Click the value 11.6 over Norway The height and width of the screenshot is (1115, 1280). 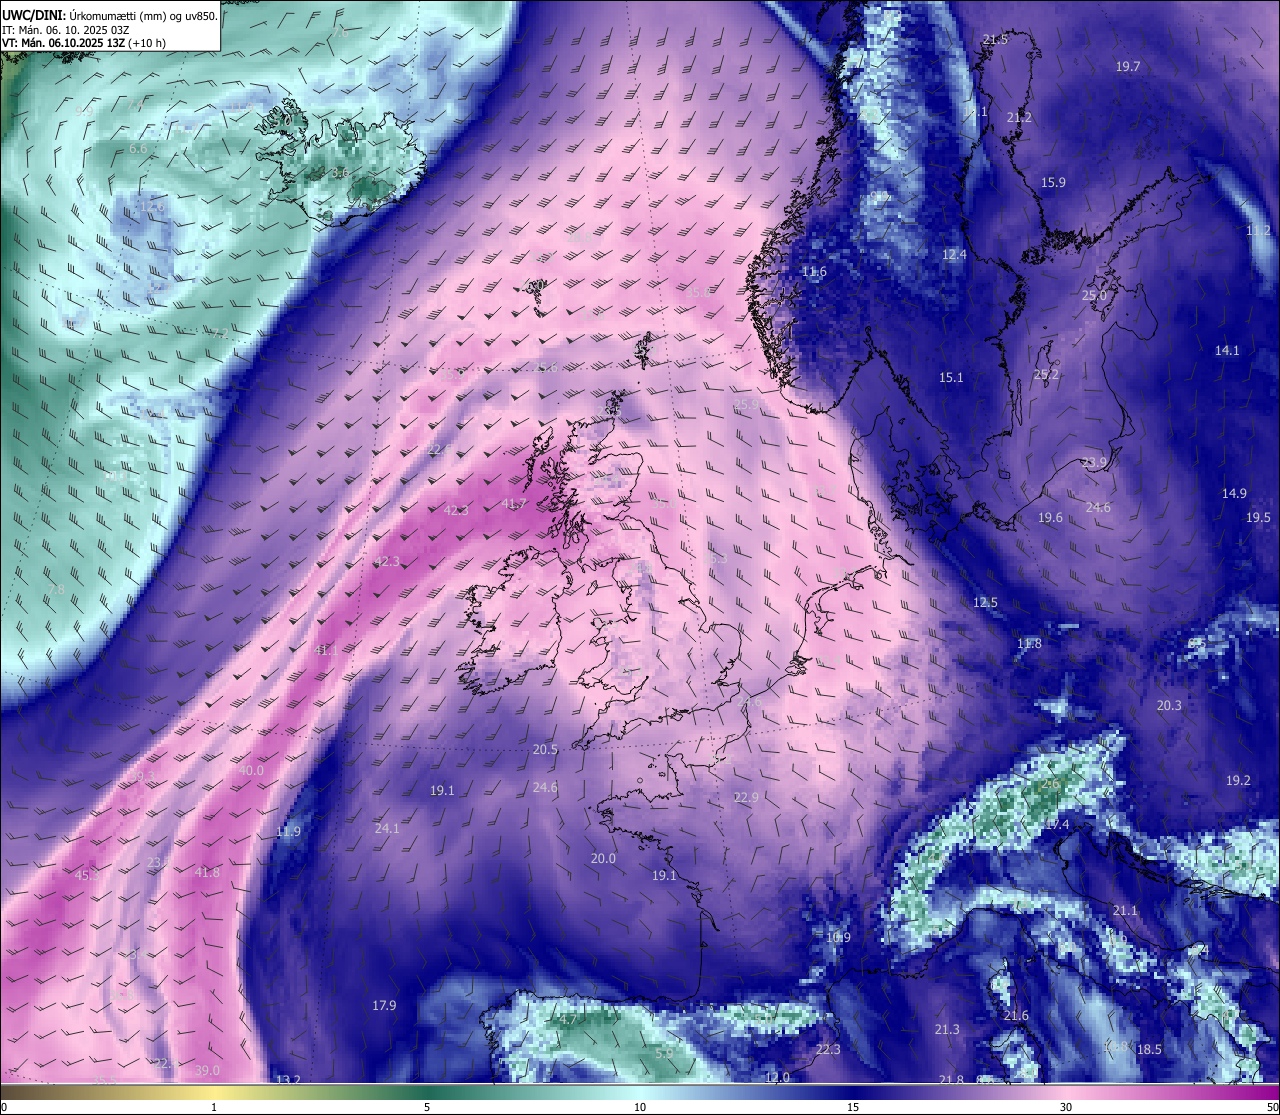[x=814, y=271]
